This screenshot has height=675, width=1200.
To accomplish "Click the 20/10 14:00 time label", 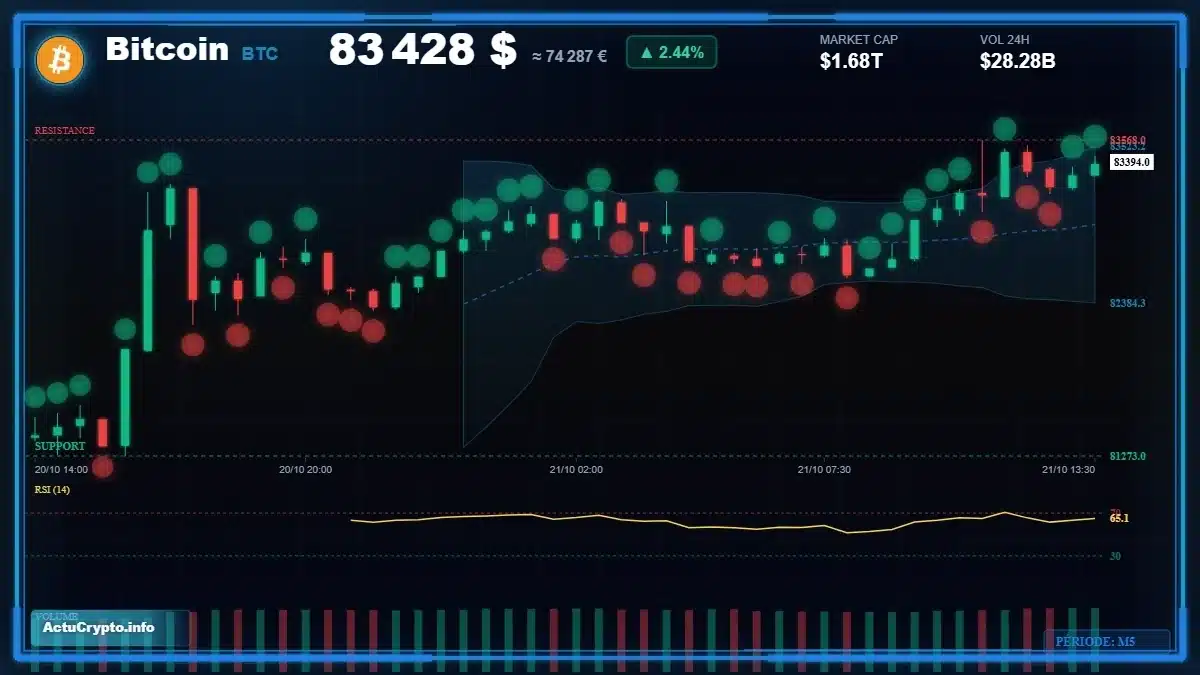I will tap(61, 469).
